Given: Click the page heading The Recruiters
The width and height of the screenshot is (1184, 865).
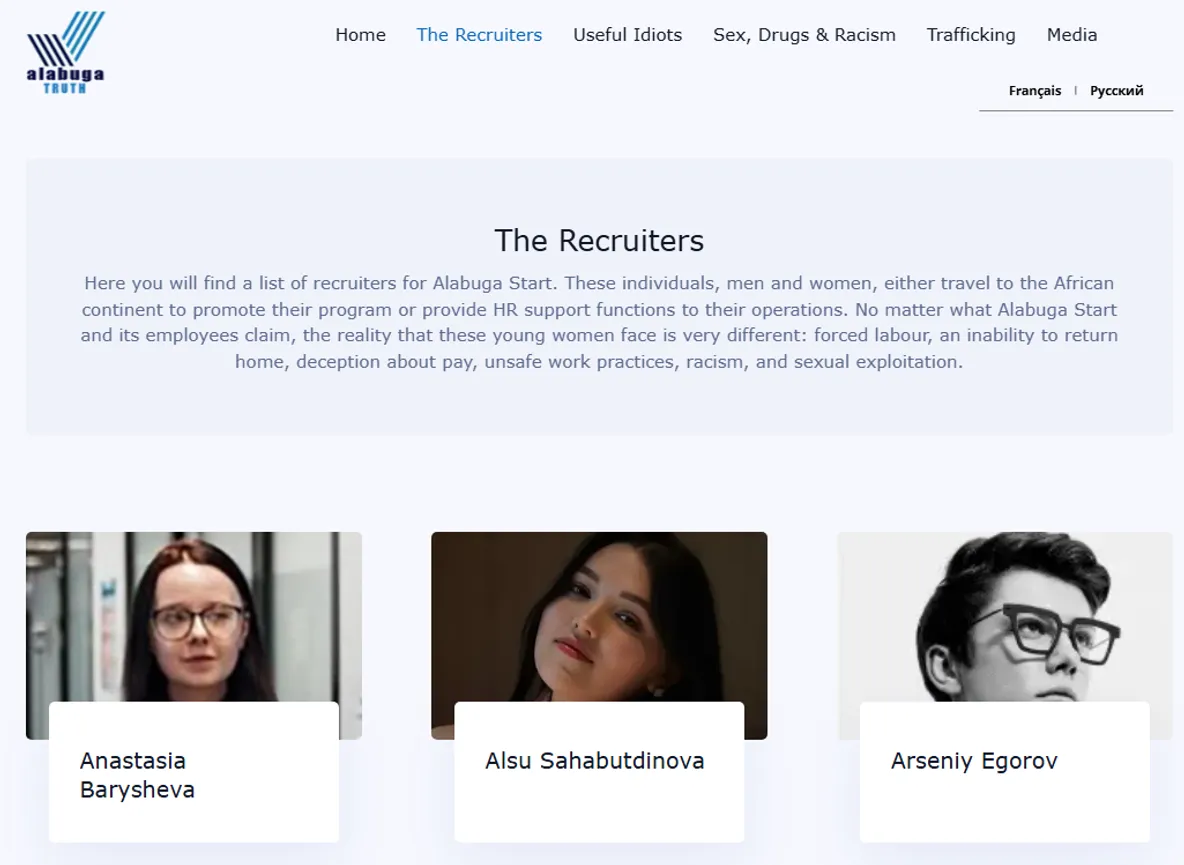Looking at the screenshot, I should [599, 241].
